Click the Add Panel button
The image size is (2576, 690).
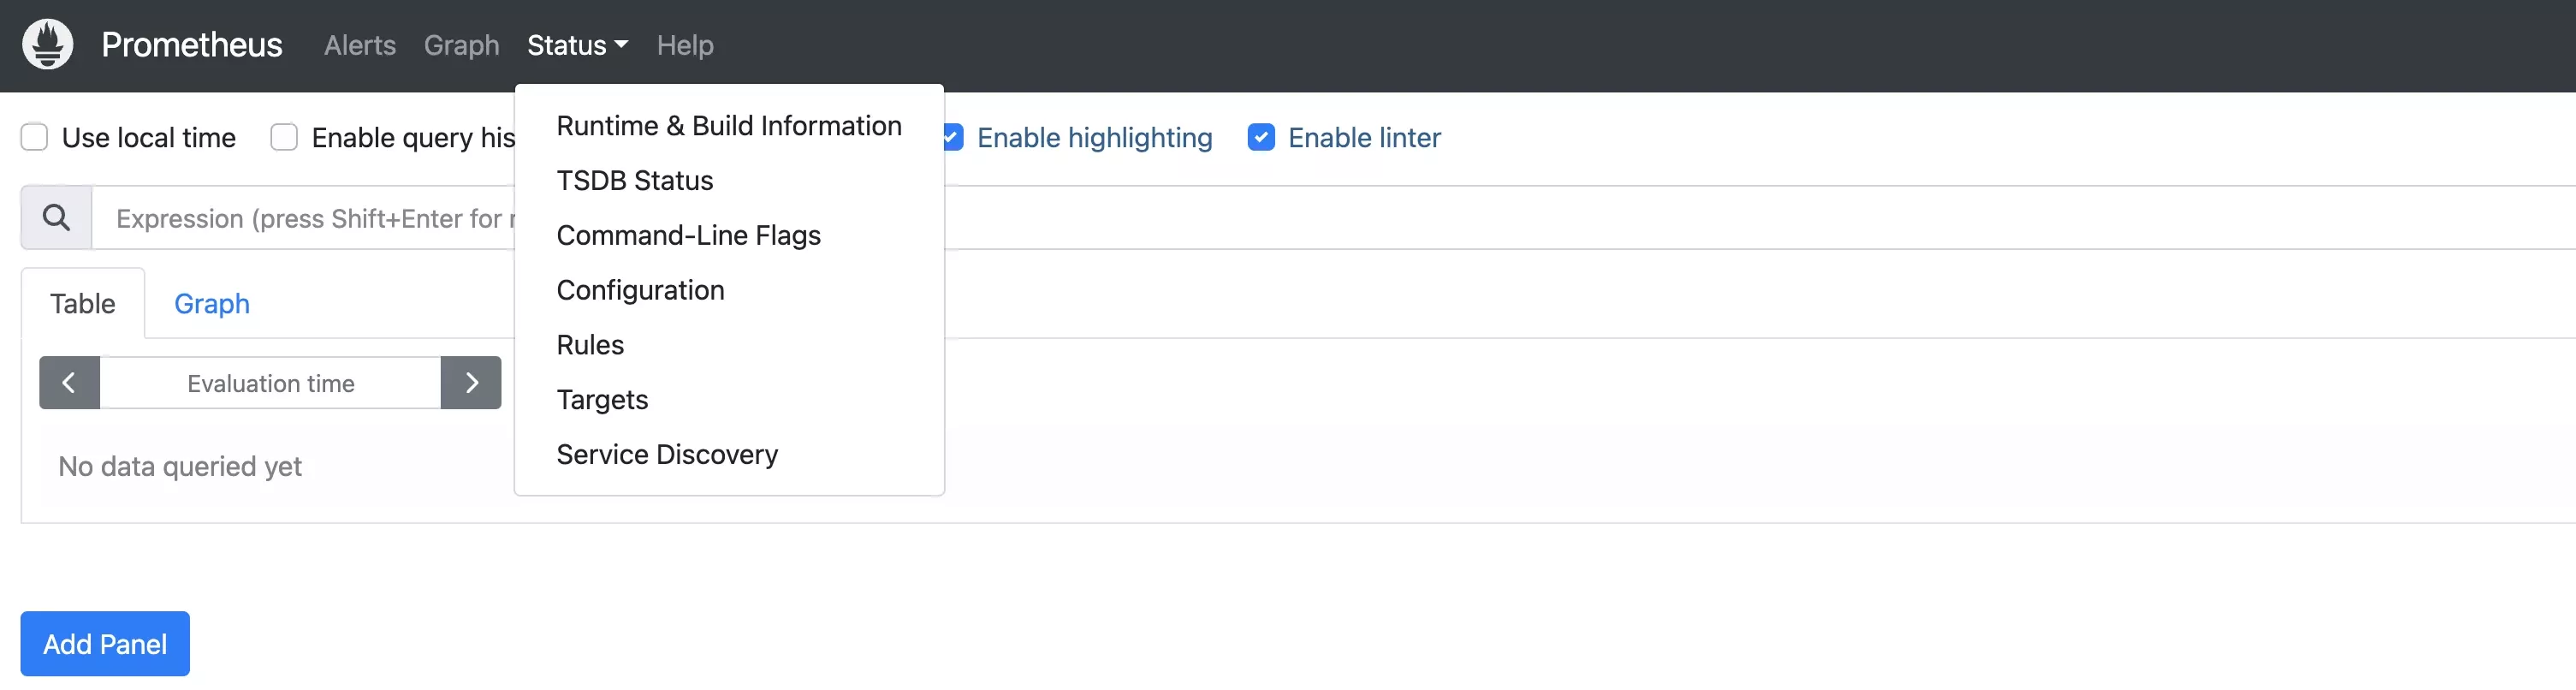105,644
